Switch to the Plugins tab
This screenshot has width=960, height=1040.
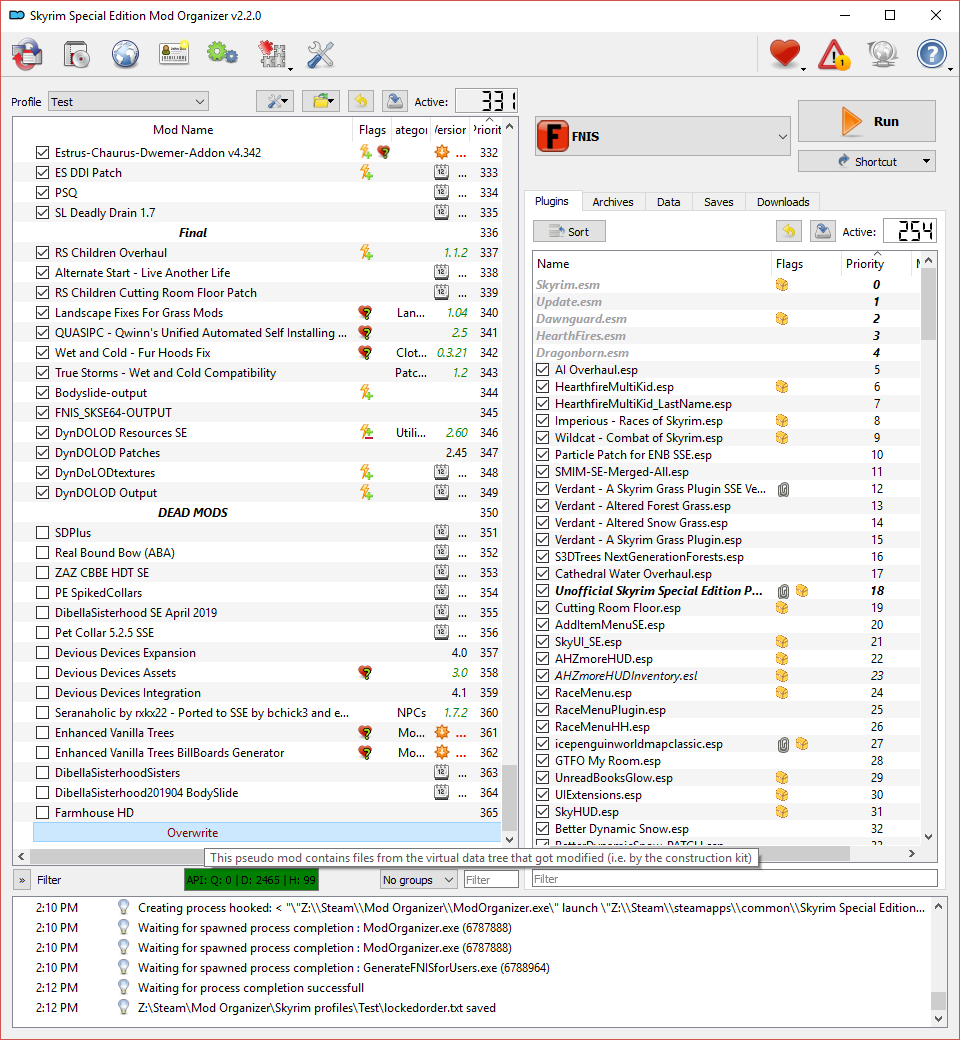point(552,201)
